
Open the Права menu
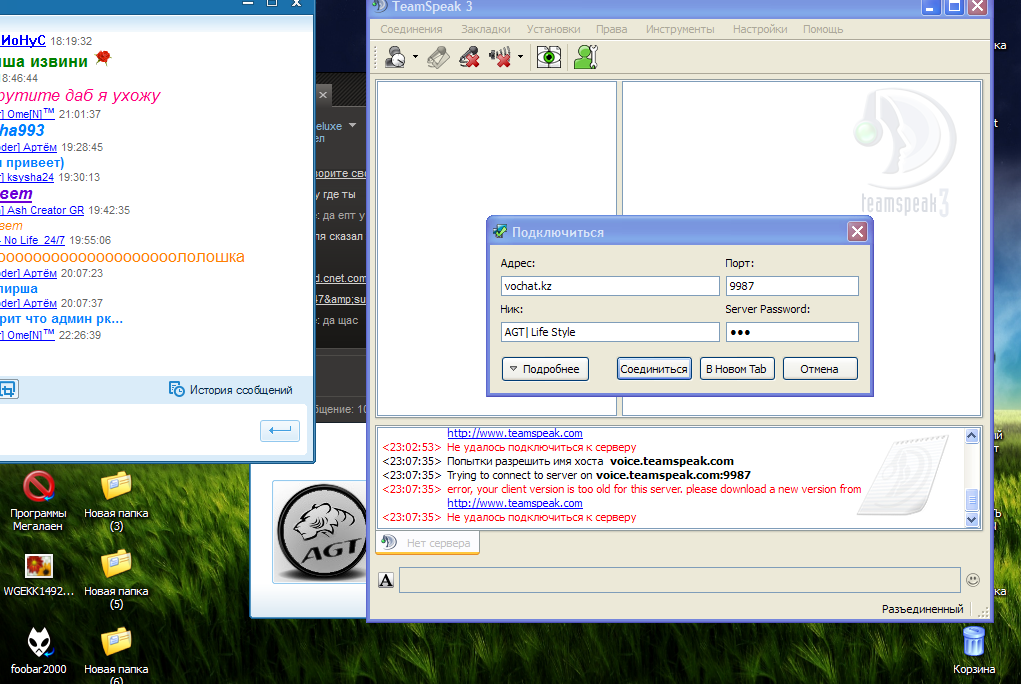coord(611,29)
